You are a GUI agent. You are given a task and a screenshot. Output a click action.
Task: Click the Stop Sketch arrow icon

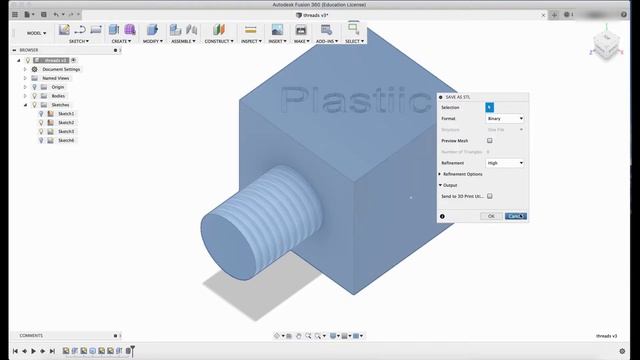(x=80, y=30)
